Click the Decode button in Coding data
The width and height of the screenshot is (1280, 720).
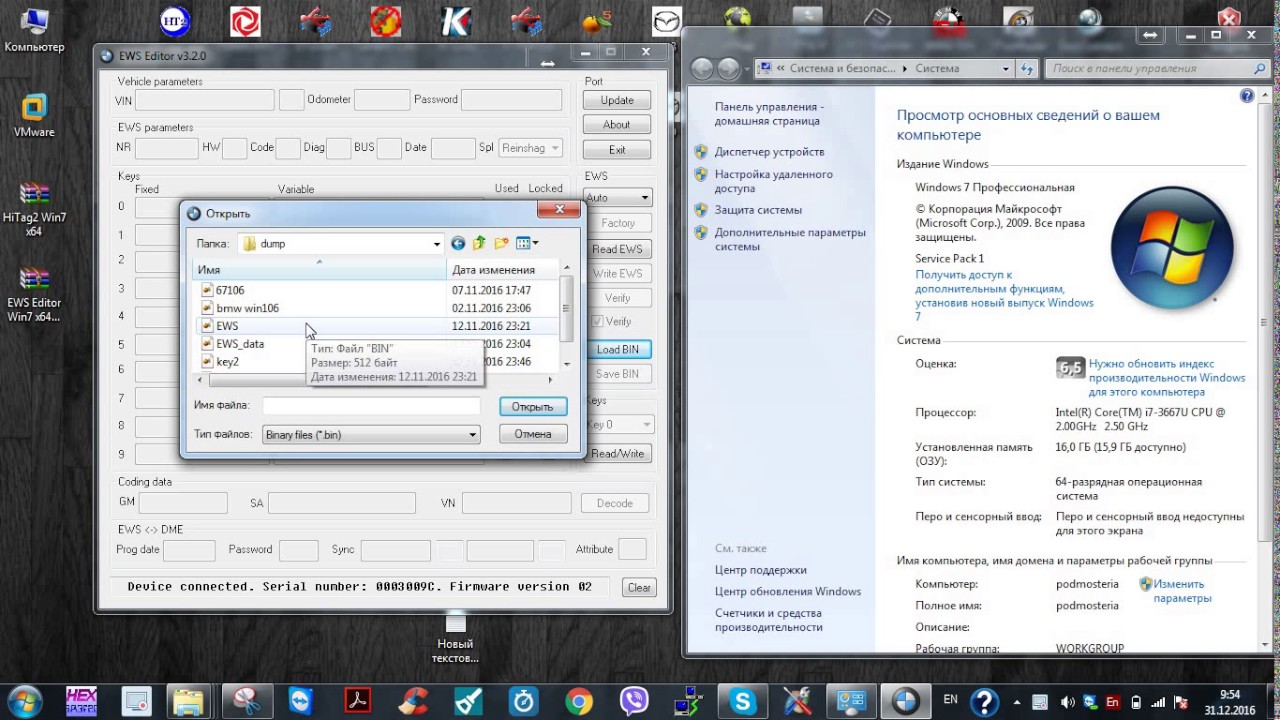click(614, 504)
